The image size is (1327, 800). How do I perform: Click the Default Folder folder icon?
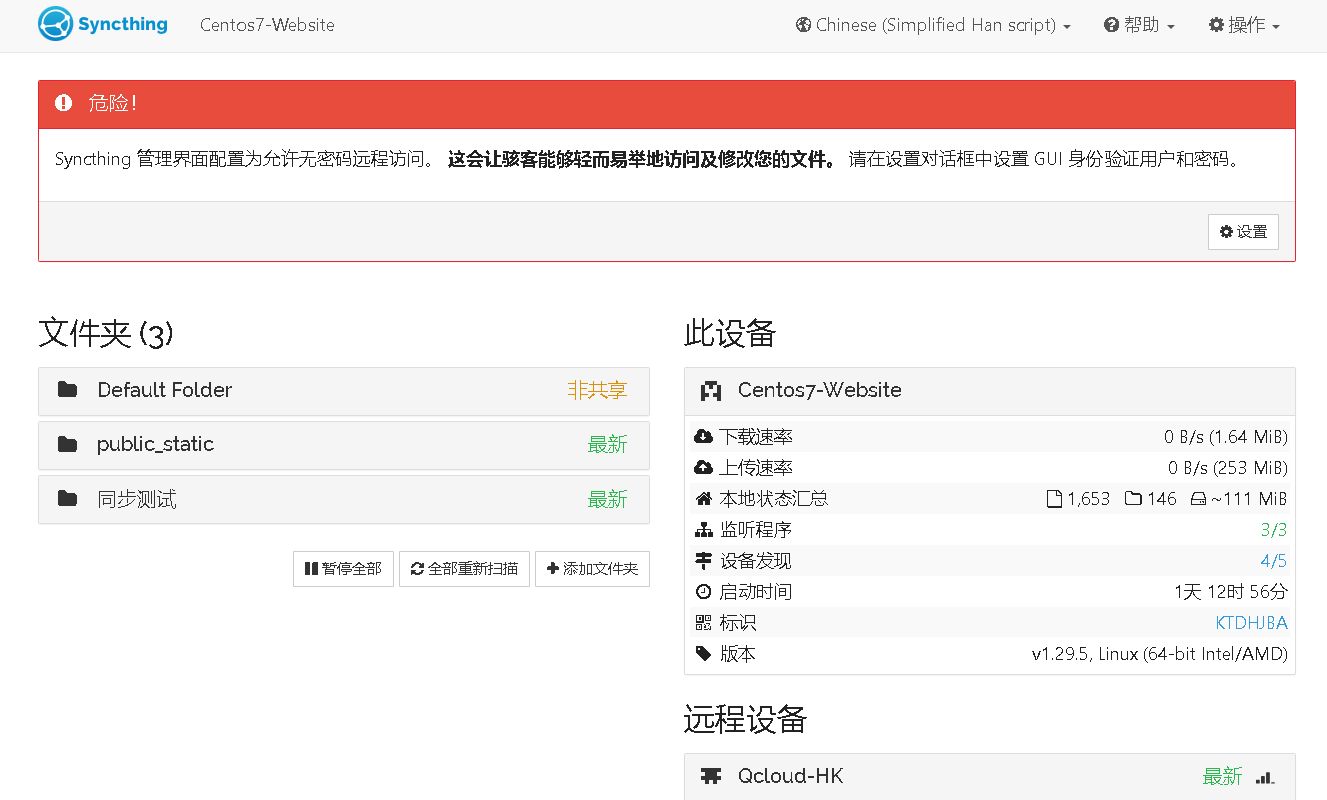point(67,390)
